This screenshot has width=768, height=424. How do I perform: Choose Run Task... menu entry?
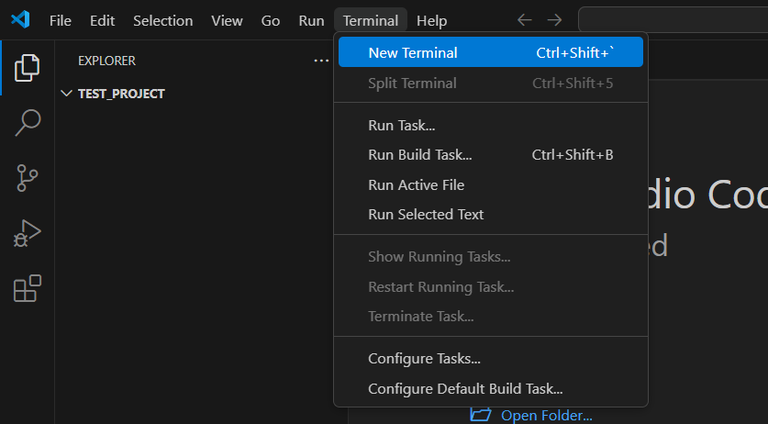(401, 126)
